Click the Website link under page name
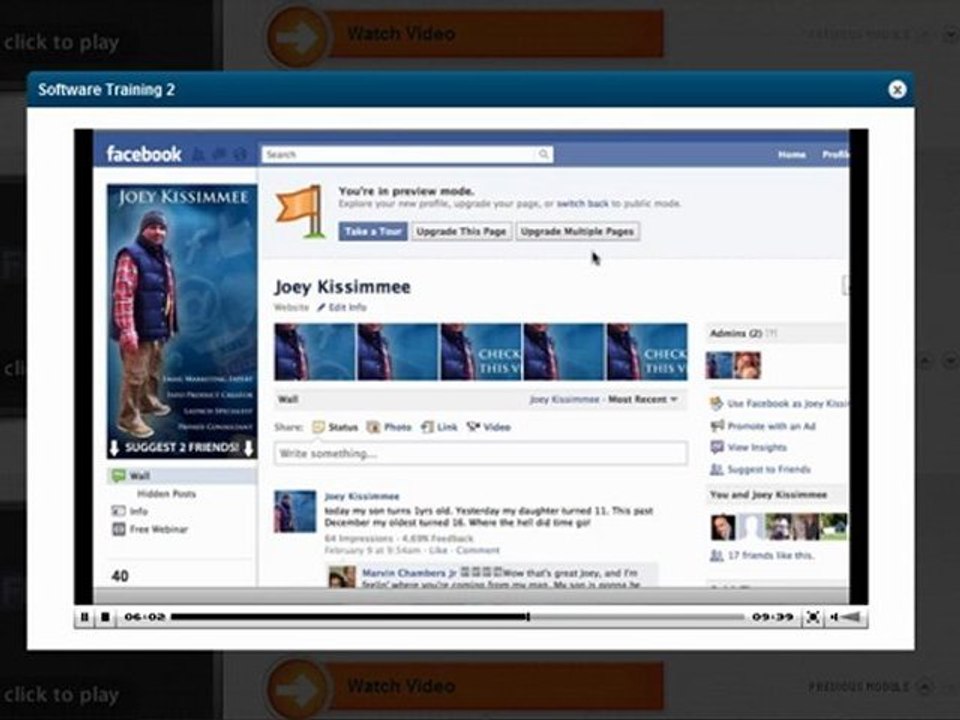This screenshot has width=960, height=720. point(291,307)
